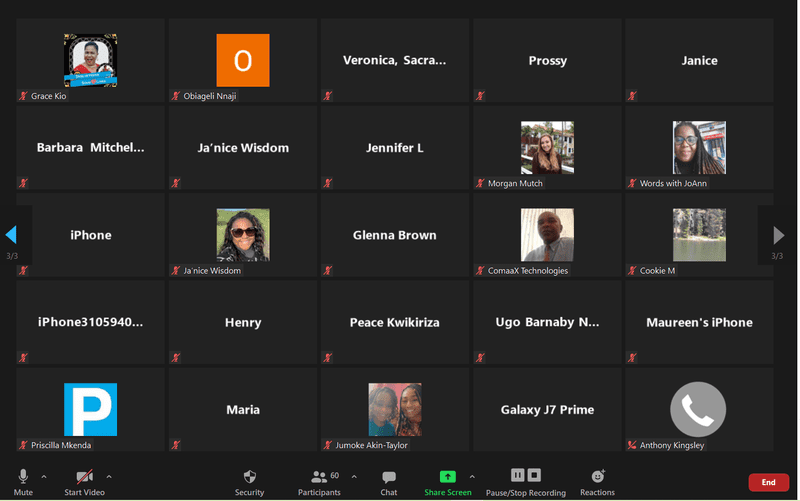The width and height of the screenshot is (800, 501).
Task: Click the red End meeting button
Action: pyautogui.click(x=768, y=482)
